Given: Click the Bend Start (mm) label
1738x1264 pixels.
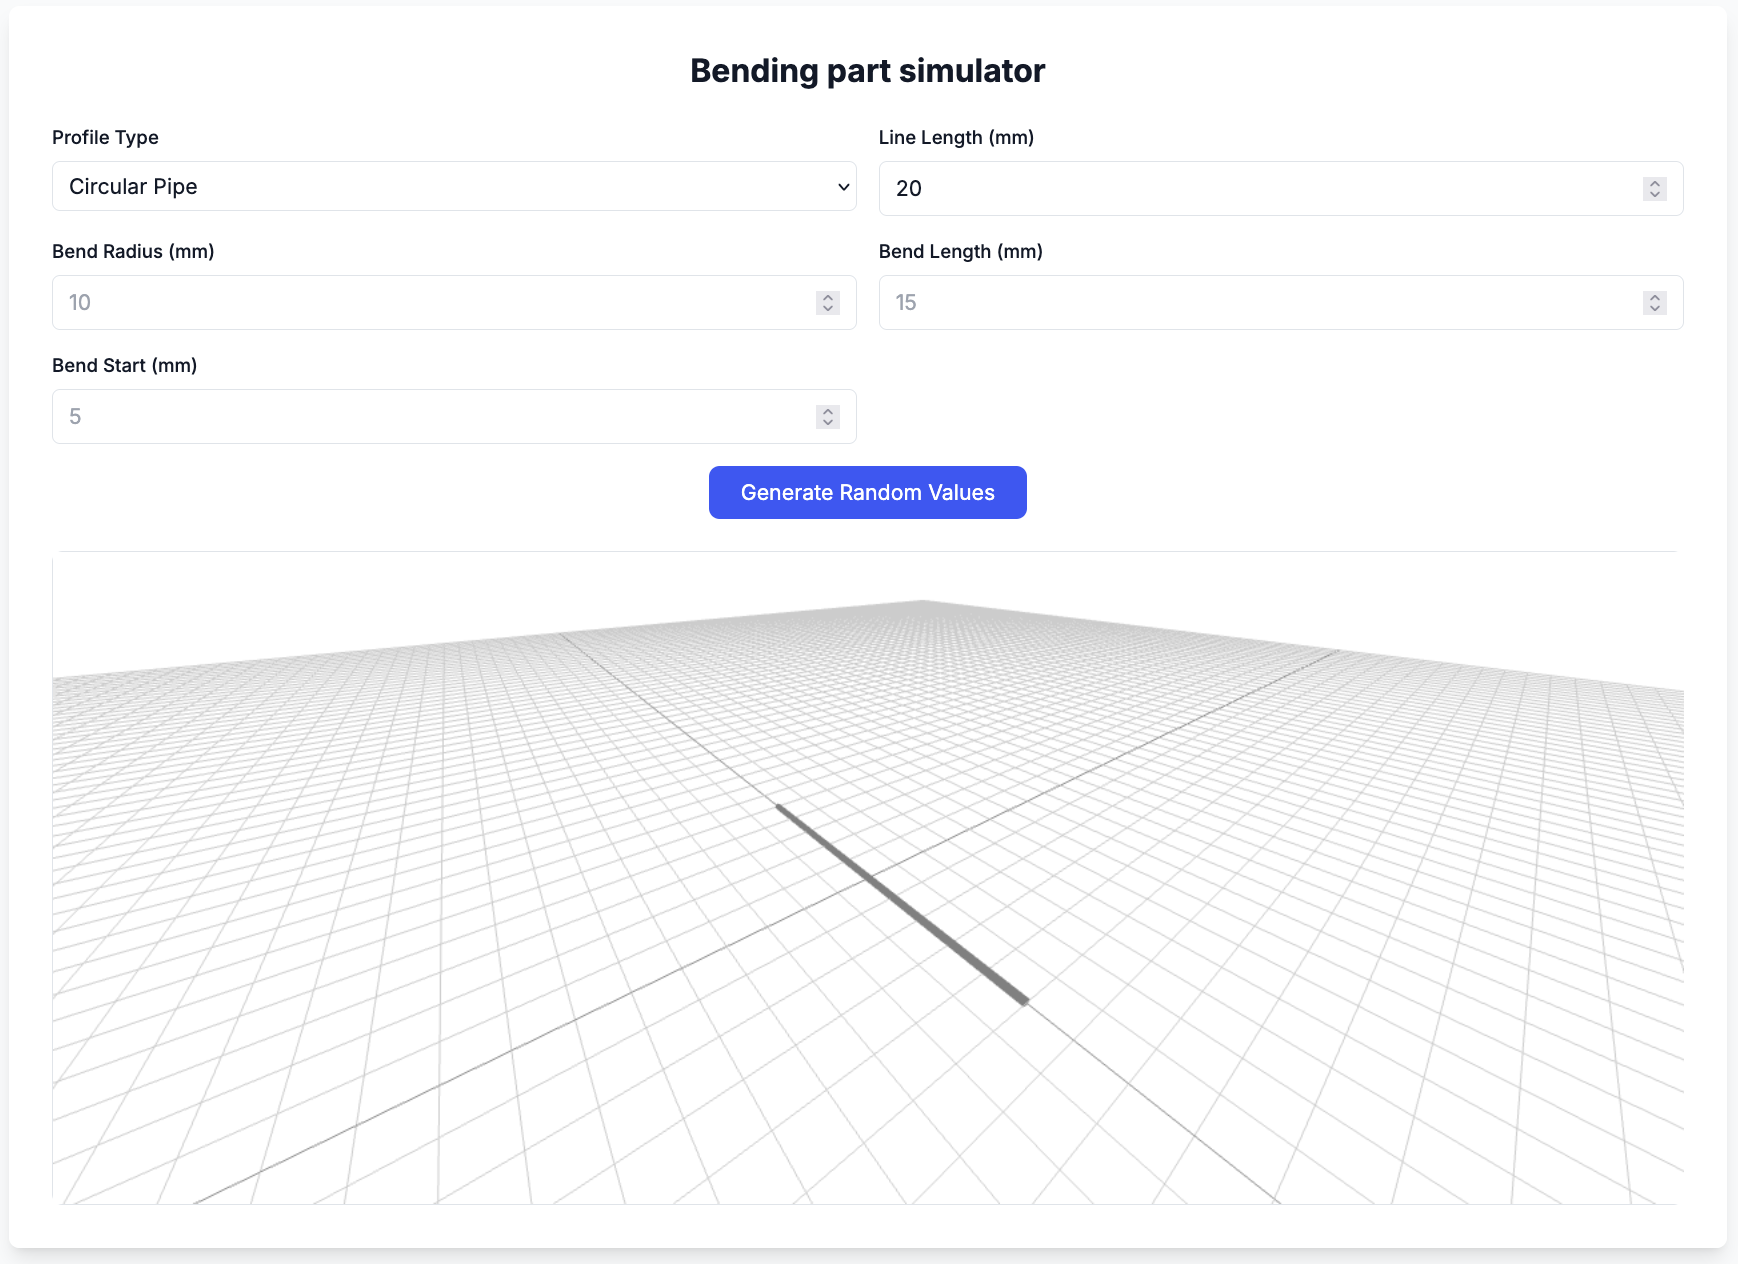Looking at the screenshot, I should [124, 366].
